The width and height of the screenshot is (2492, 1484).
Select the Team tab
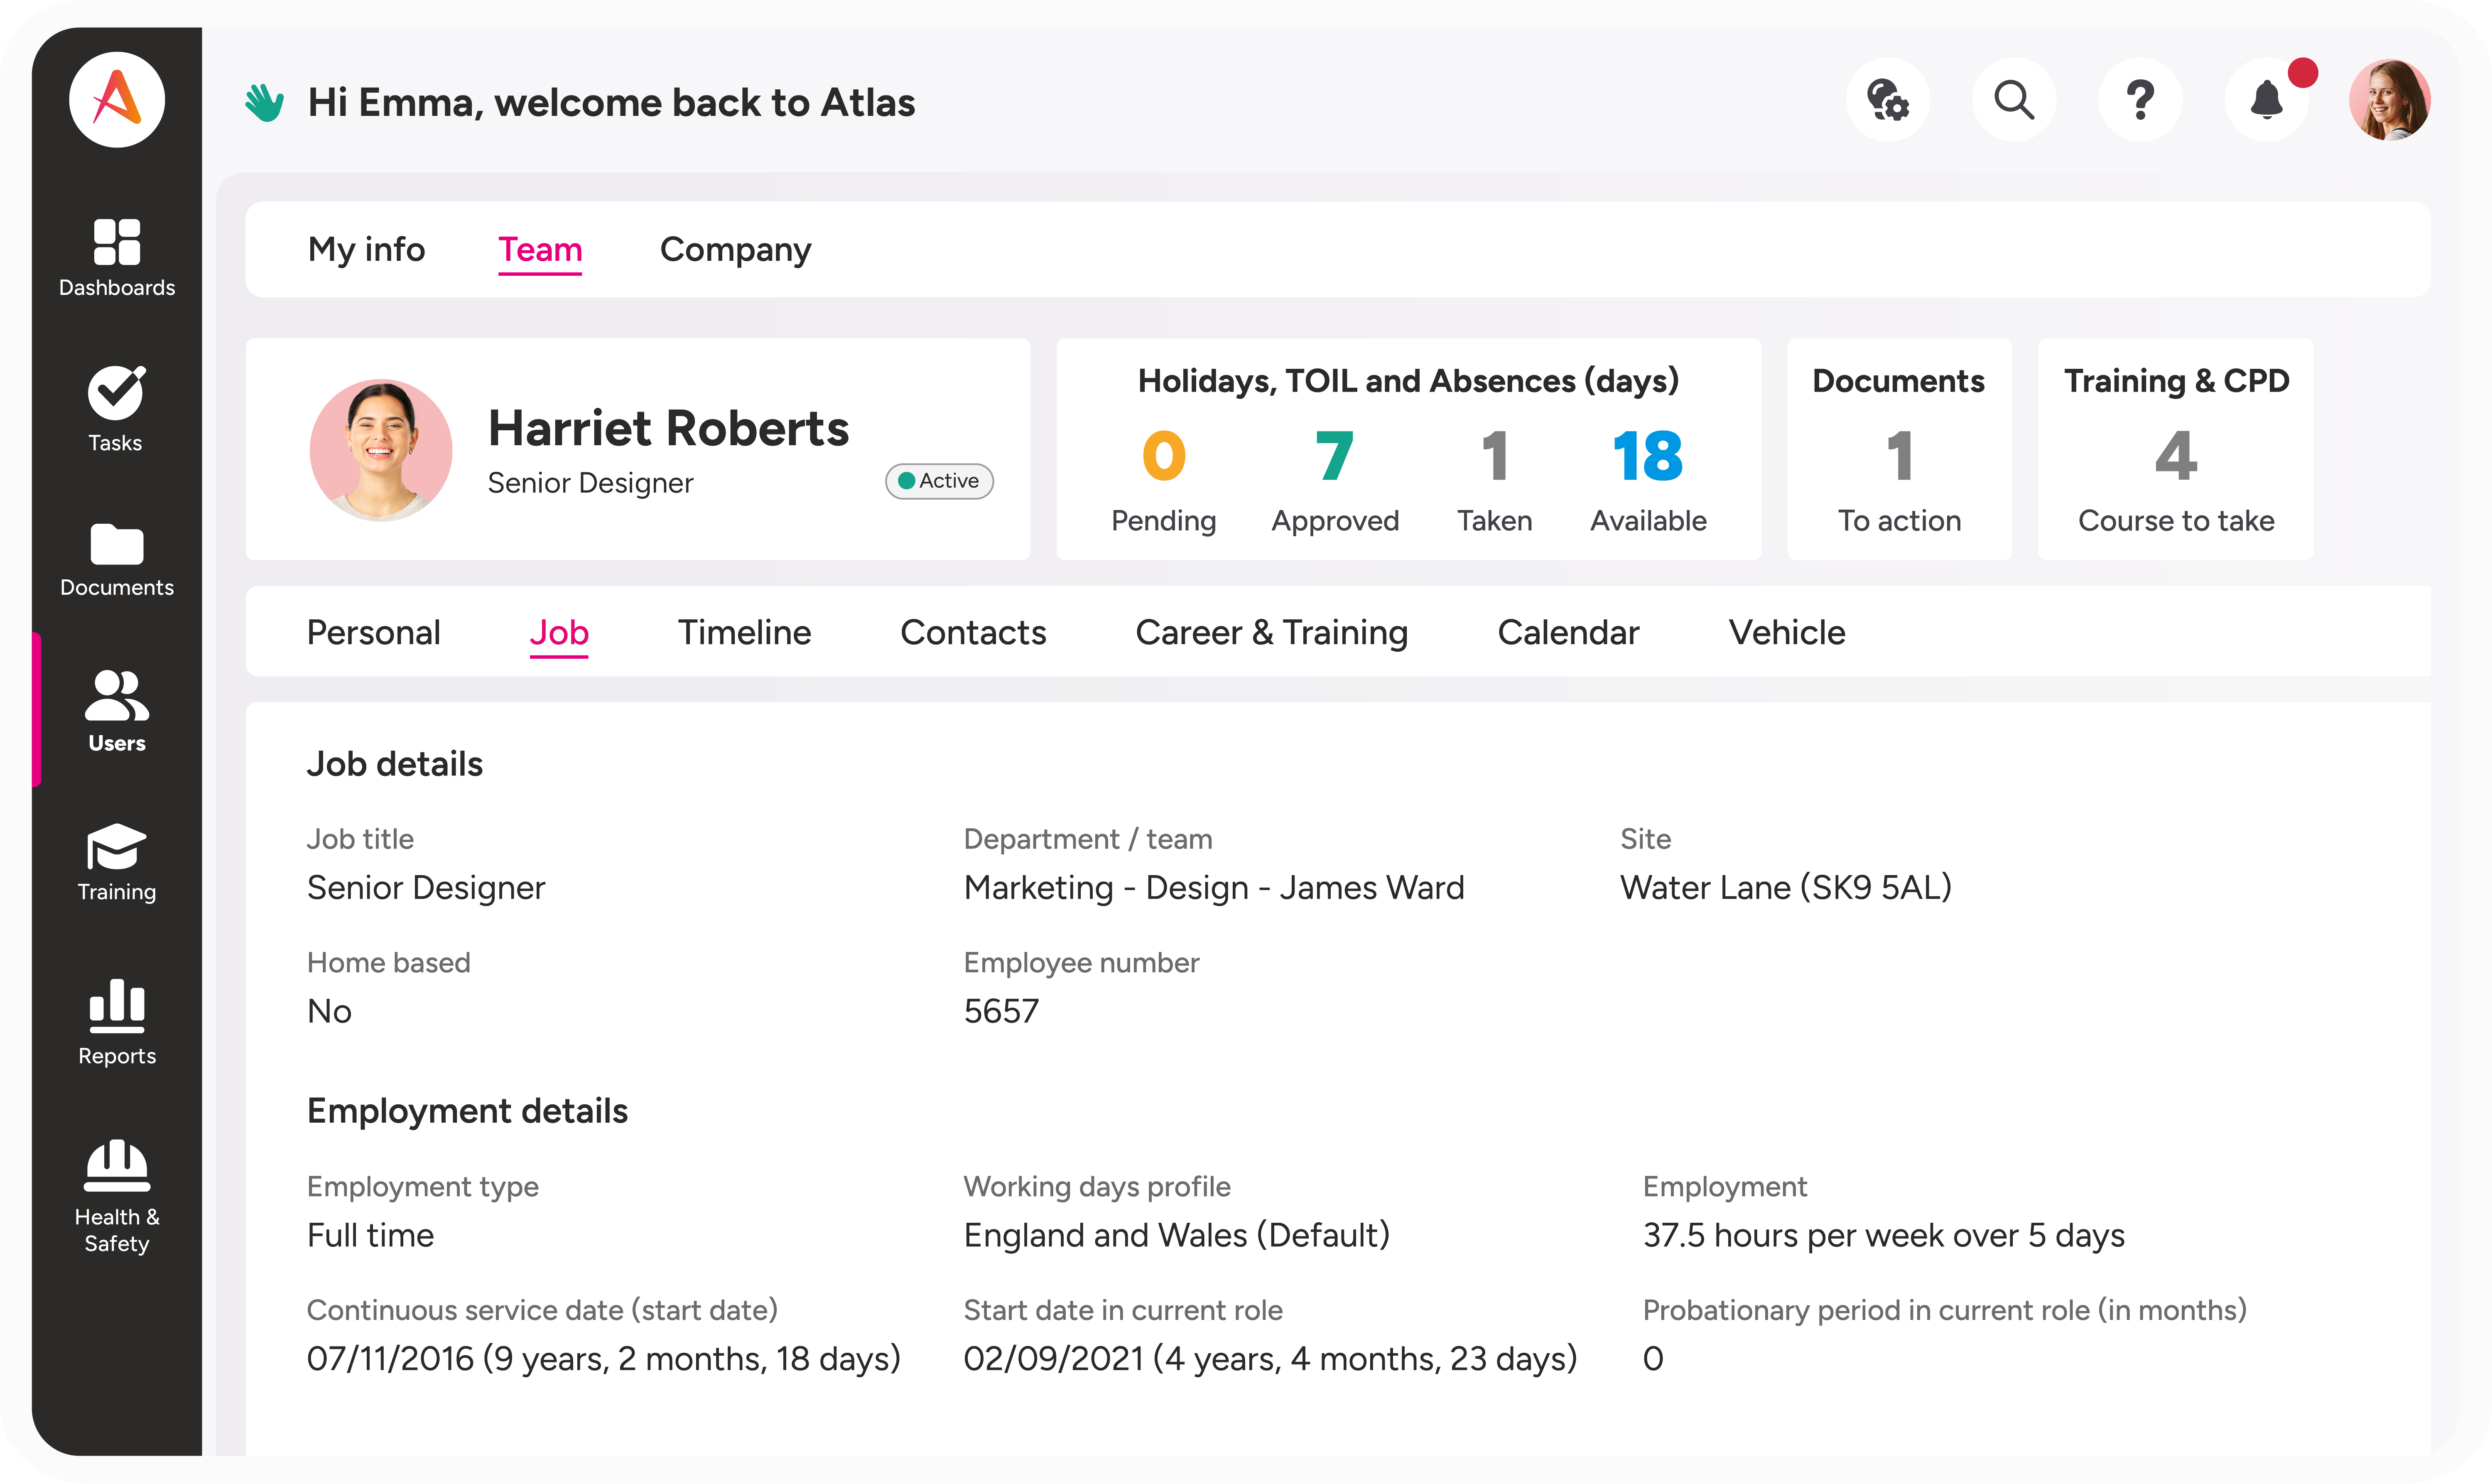coord(540,249)
